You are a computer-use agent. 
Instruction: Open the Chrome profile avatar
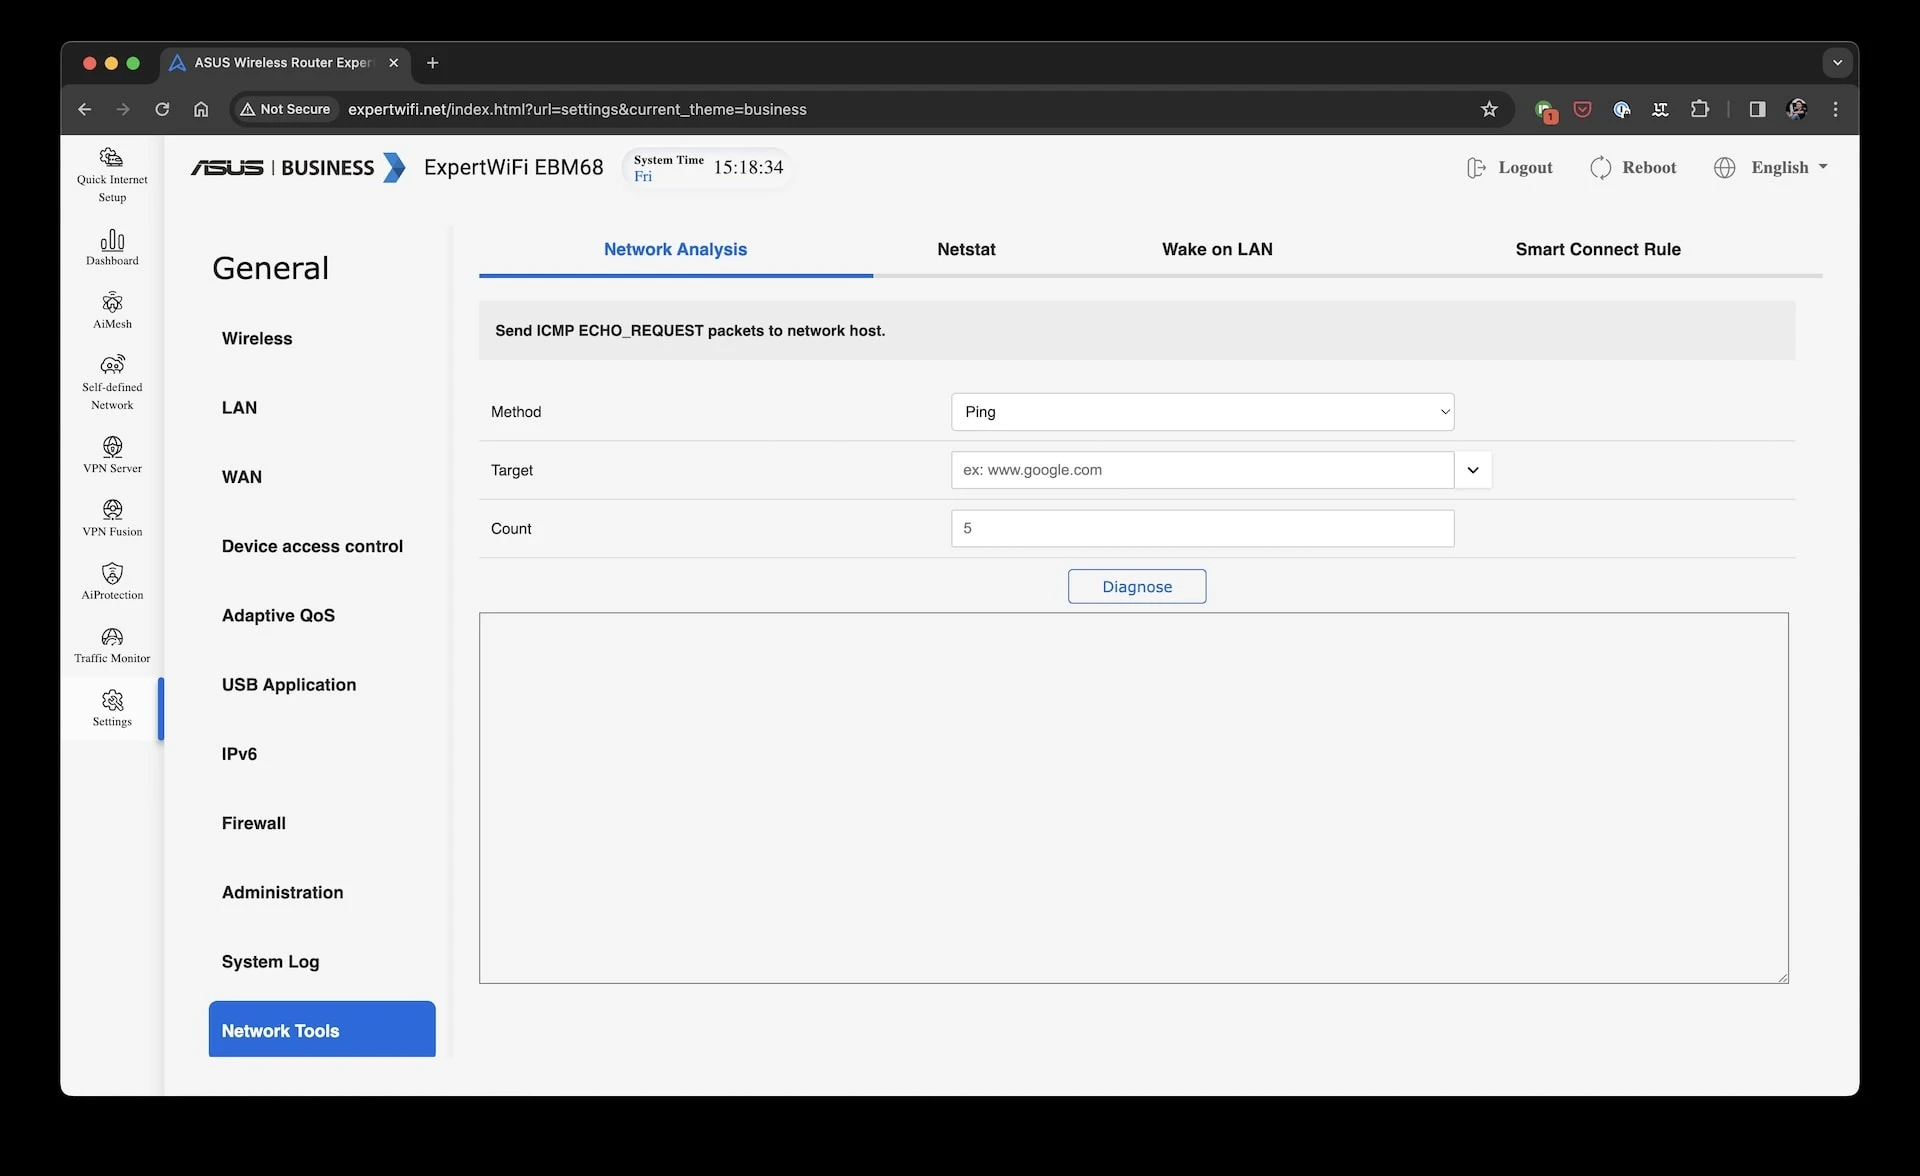click(1796, 109)
